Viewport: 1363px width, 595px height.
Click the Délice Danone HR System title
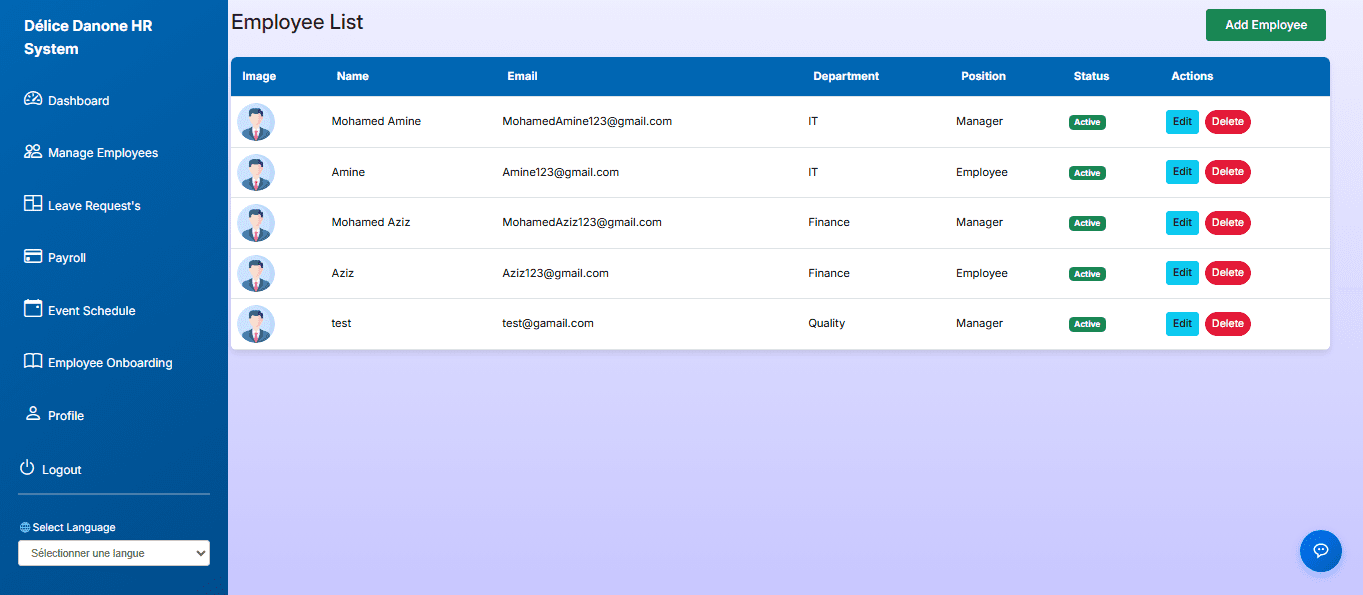(x=88, y=37)
